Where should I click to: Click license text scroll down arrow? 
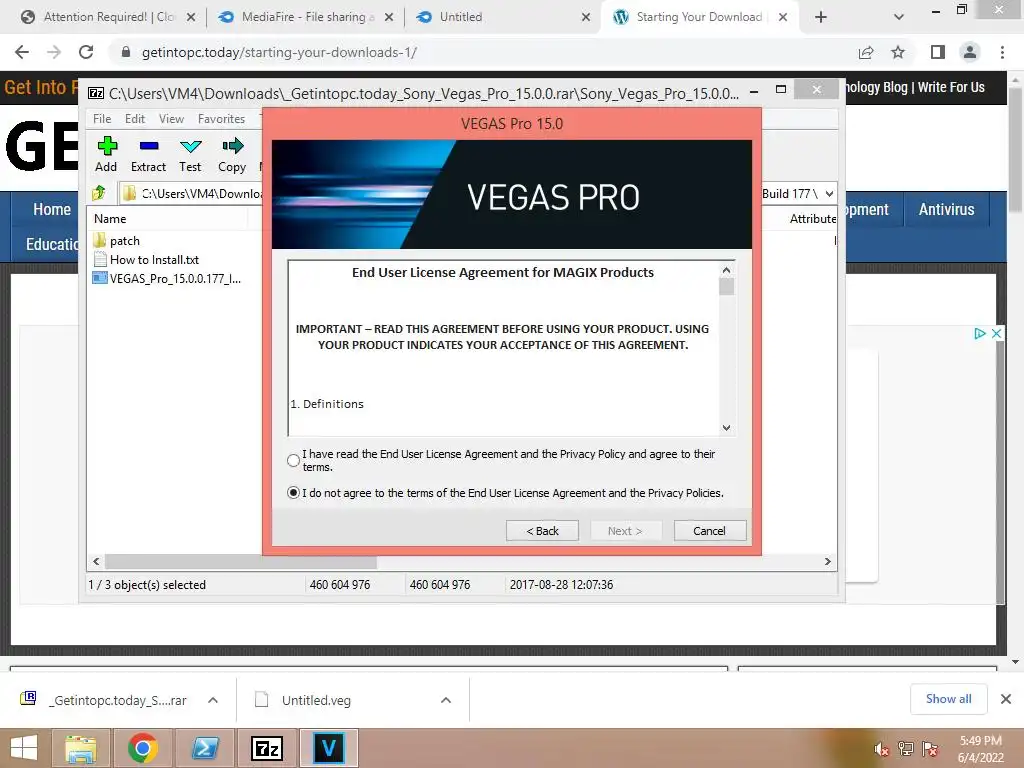[726, 428]
